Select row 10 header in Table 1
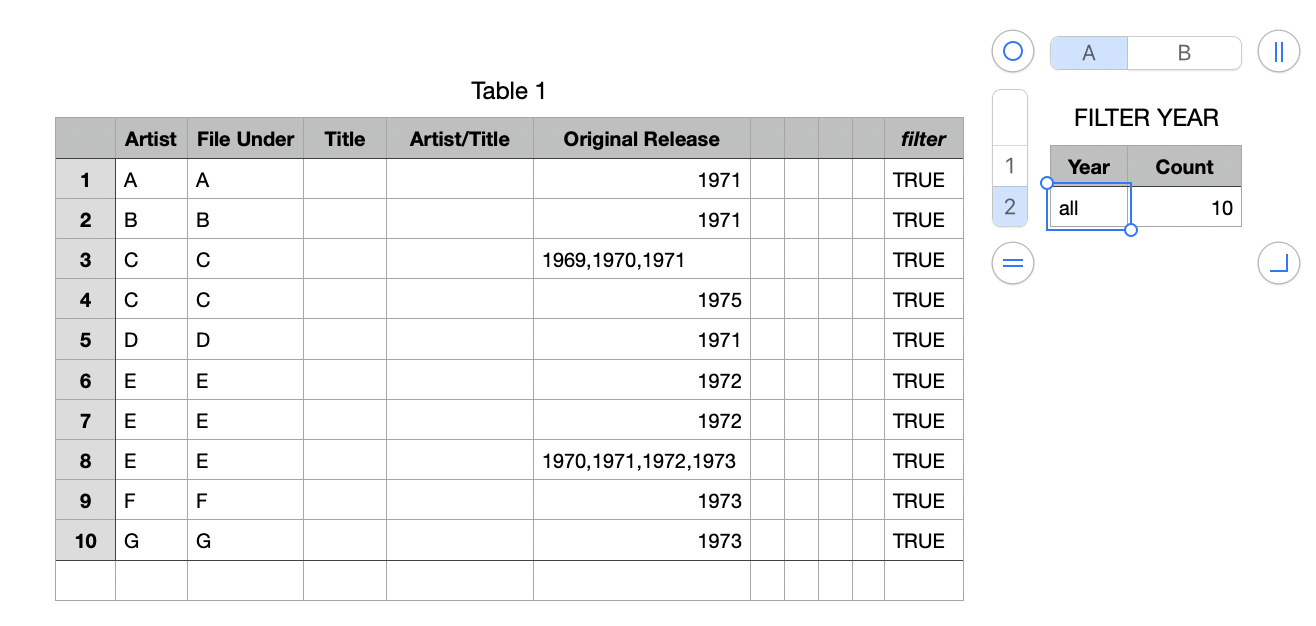 (x=86, y=541)
